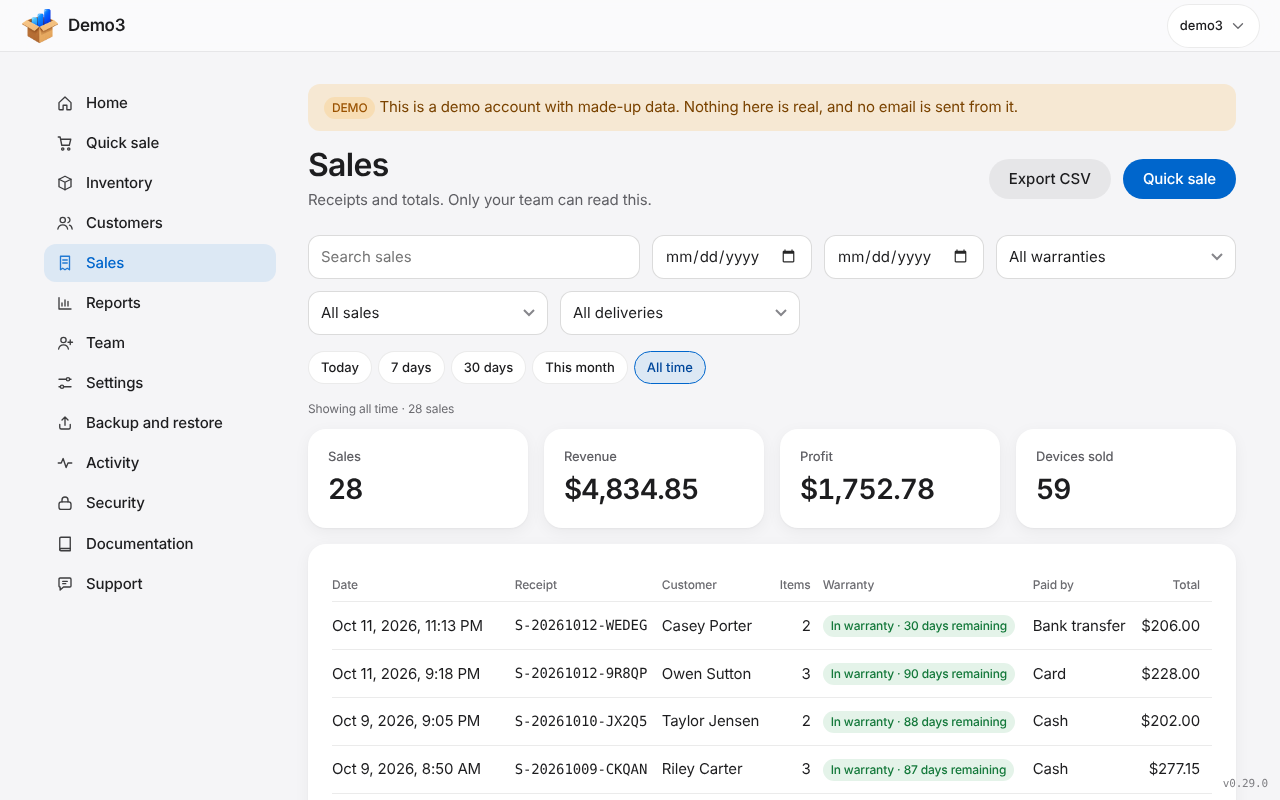Navigate to Documentation in the sidebar

pos(160,544)
